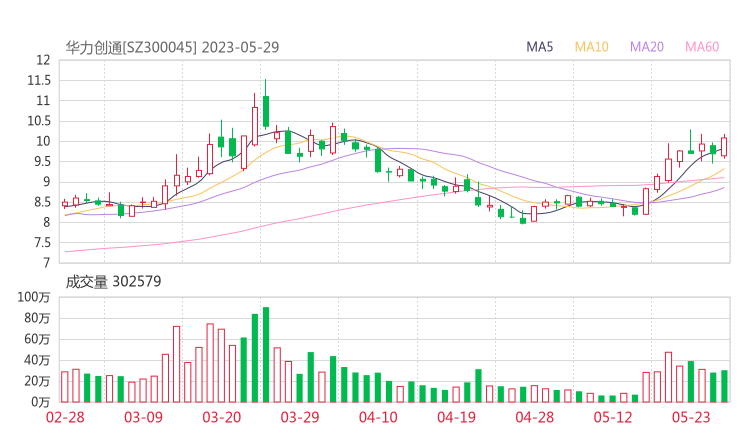Screen dimensions: 740x440
Task: Click the 7 price axis label
Action: coord(46,263)
